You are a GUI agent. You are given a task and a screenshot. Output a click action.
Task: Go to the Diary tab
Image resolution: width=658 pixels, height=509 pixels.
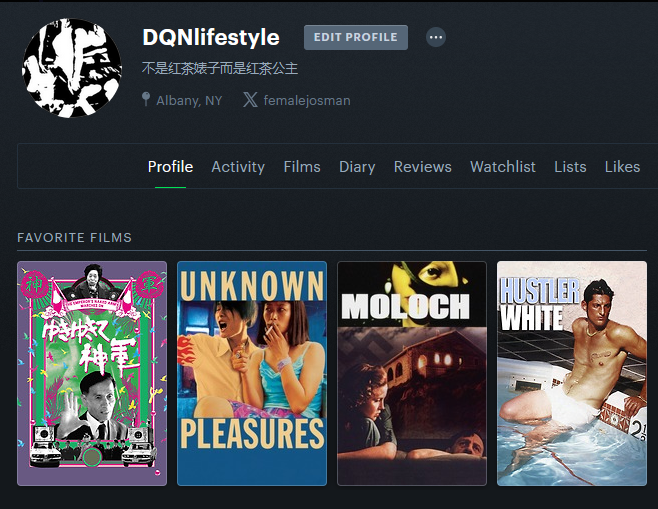point(357,167)
